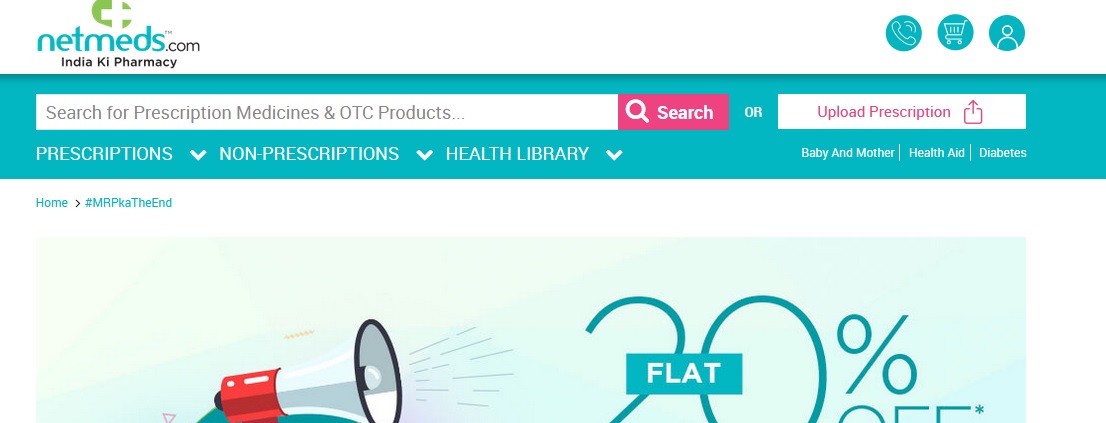Click the magnifier icon in Search
1106x423 pixels.
tap(637, 111)
